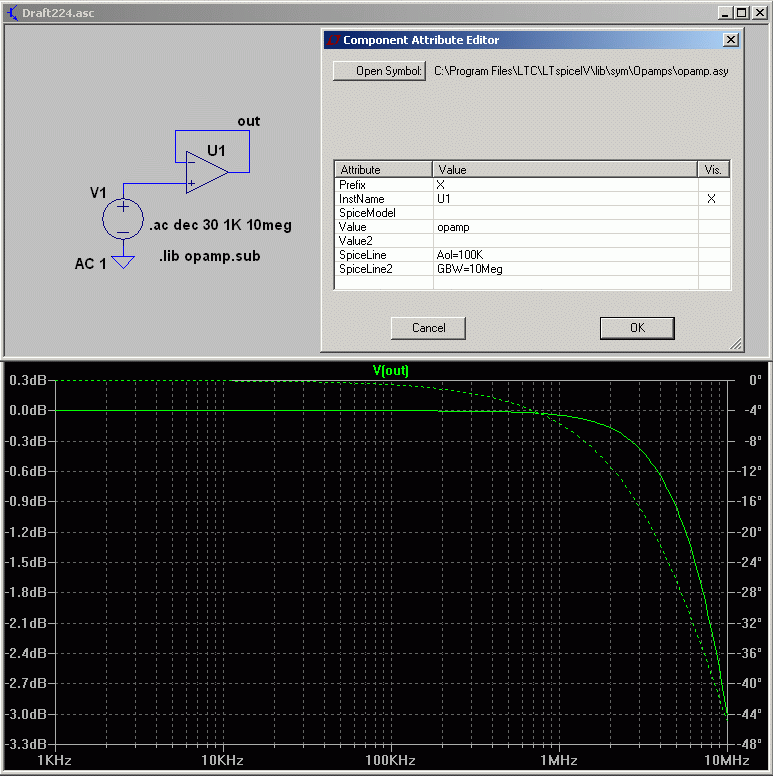Toggle visibility cell for the SpiceLine row
The width and height of the screenshot is (773, 776).
714,254
